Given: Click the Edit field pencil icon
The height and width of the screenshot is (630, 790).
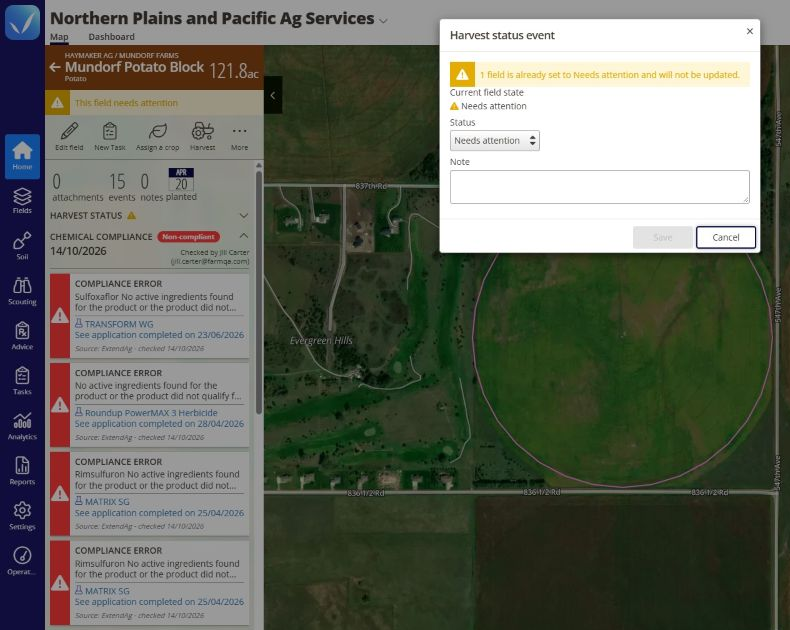Looking at the screenshot, I should click(x=70, y=131).
